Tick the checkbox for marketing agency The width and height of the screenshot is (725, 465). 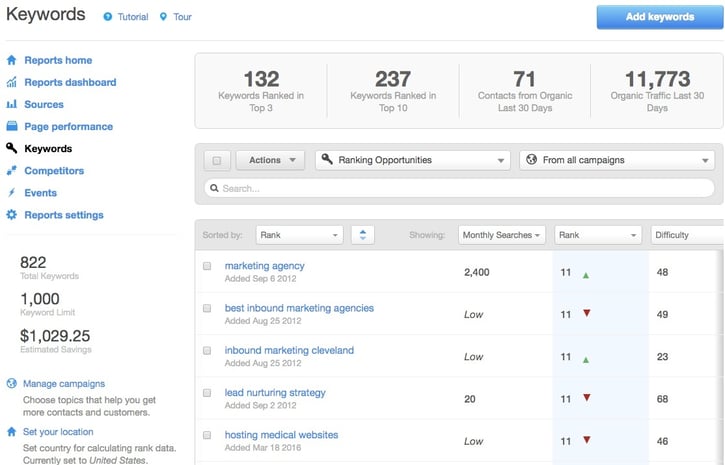(207, 267)
